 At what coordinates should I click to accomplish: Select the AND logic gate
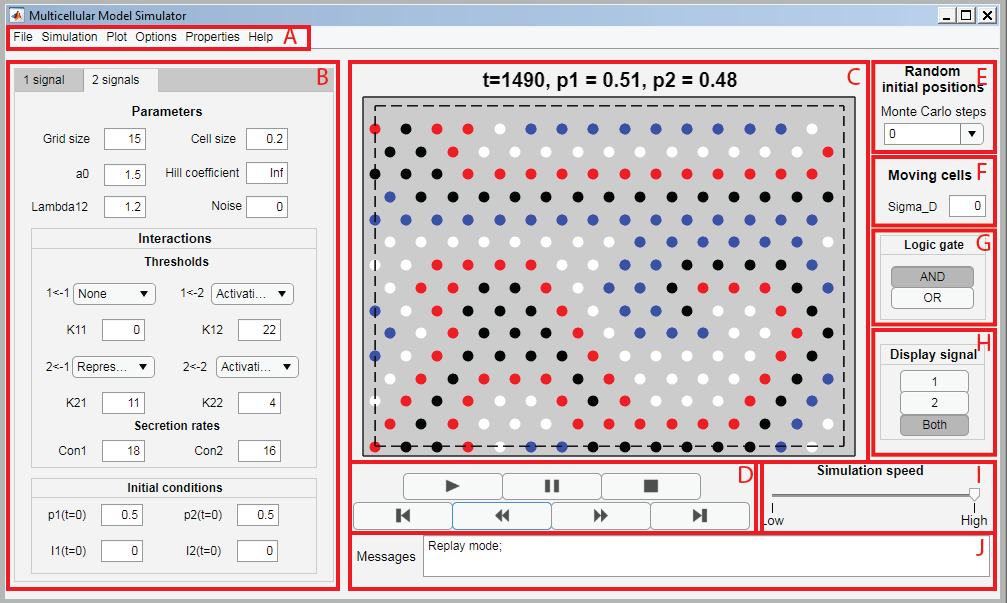click(932, 277)
